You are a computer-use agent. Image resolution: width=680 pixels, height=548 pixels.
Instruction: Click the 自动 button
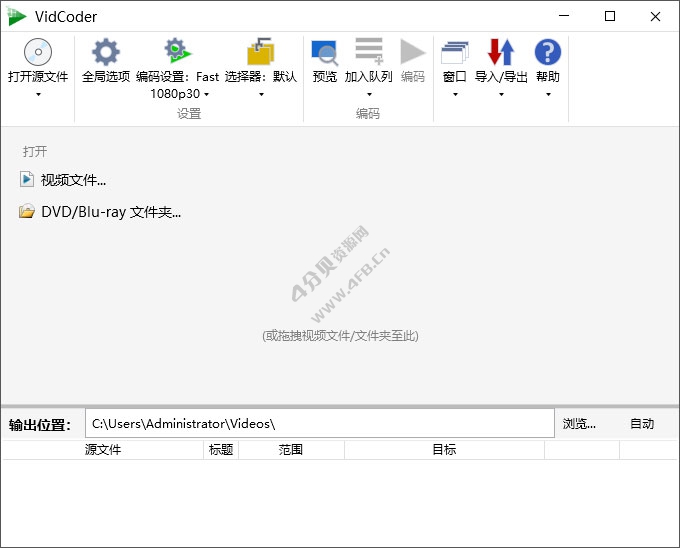[642, 424]
